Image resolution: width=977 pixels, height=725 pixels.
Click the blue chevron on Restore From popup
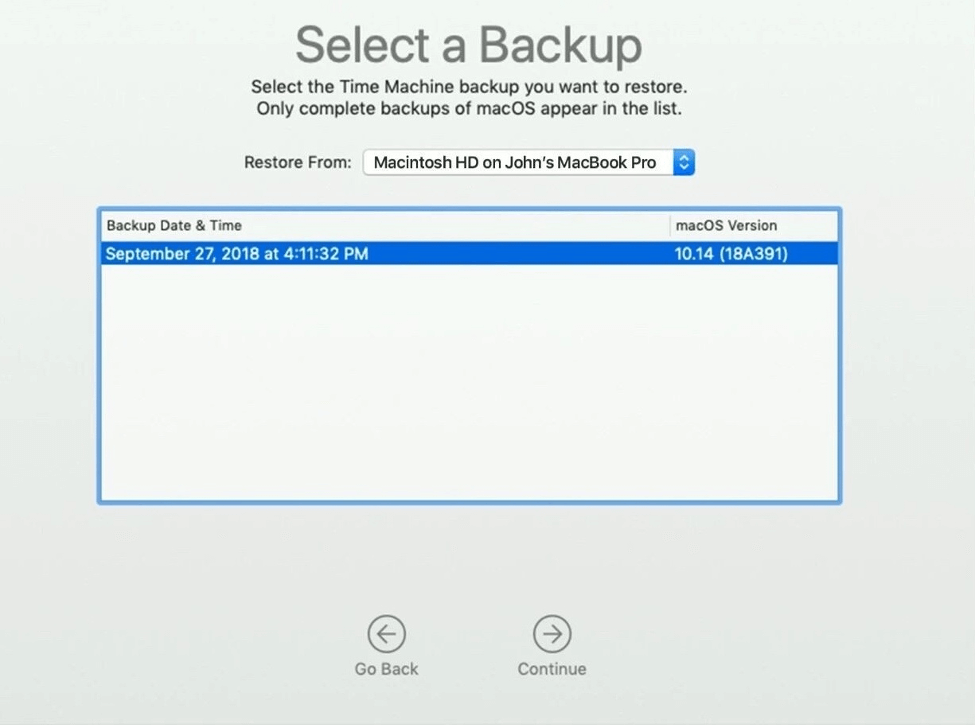(684, 162)
